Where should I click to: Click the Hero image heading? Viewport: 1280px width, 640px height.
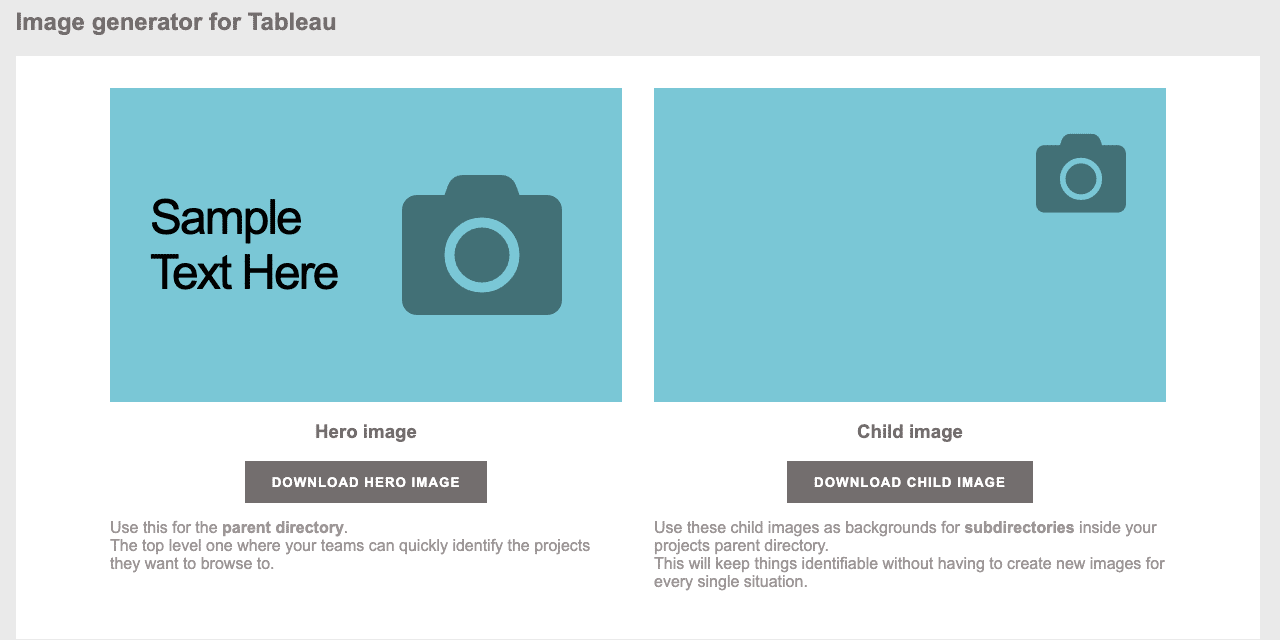pos(366,432)
